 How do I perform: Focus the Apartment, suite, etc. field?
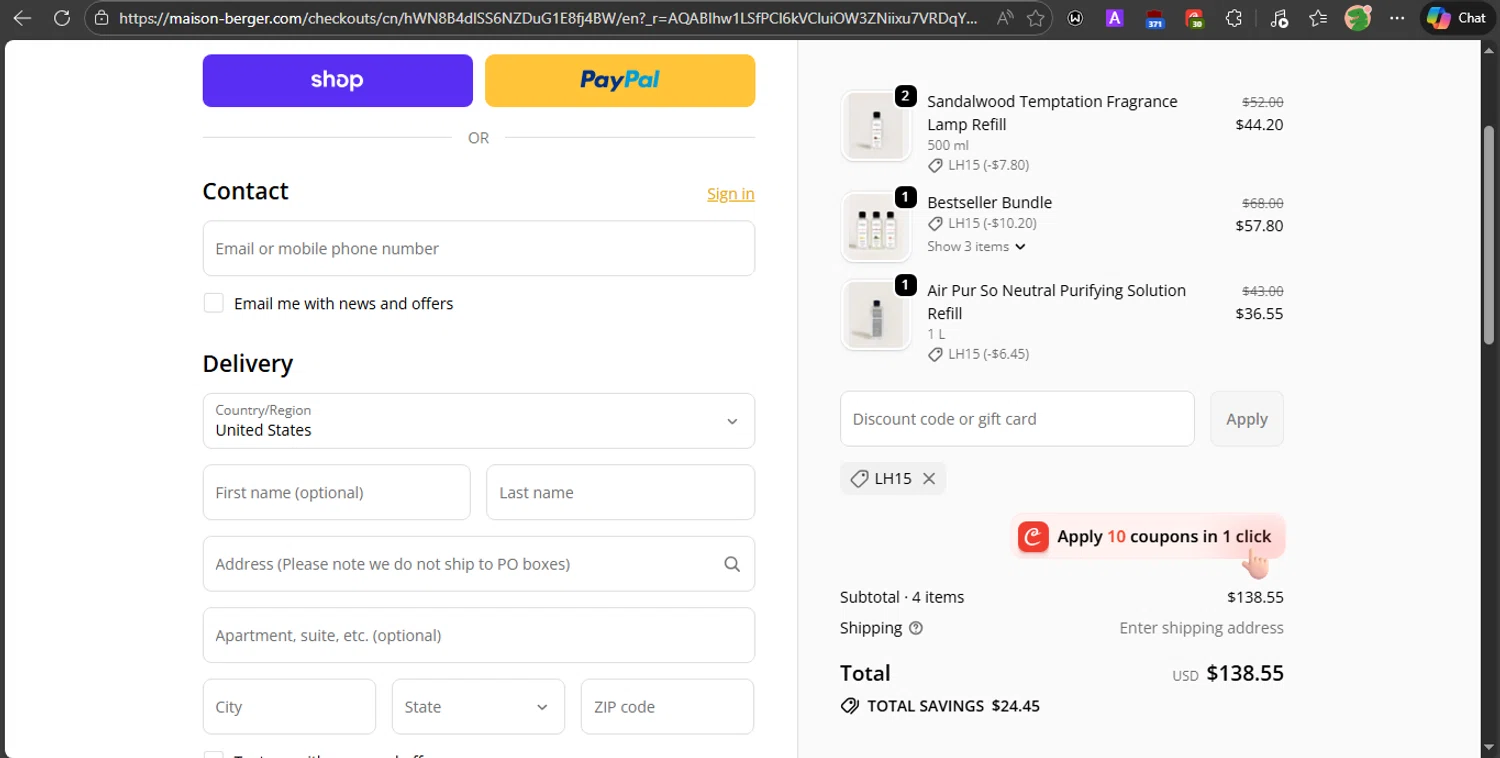click(479, 635)
